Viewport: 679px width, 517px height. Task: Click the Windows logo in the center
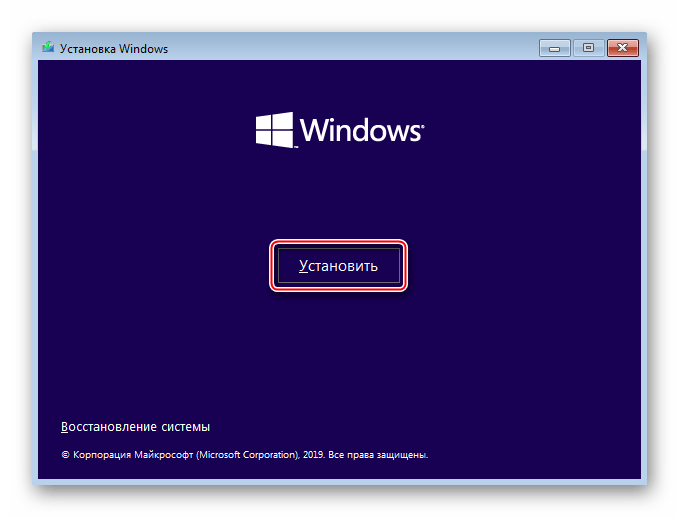340,130
